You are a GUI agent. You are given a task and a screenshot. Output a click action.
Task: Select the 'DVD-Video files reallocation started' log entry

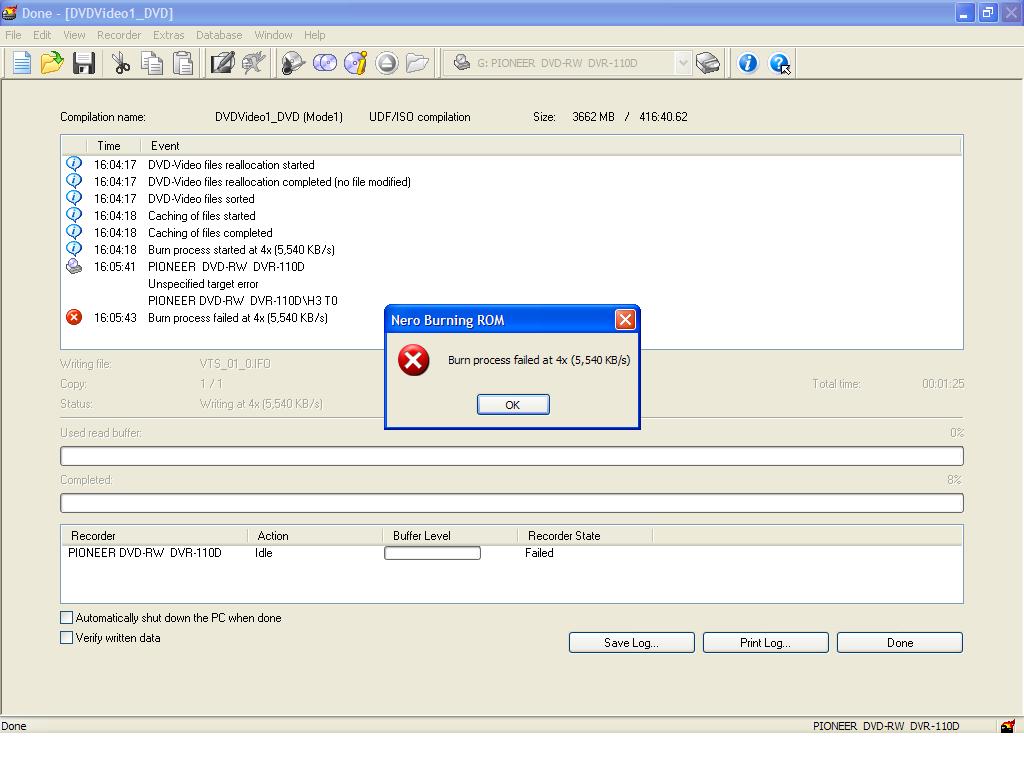(x=231, y=165)
